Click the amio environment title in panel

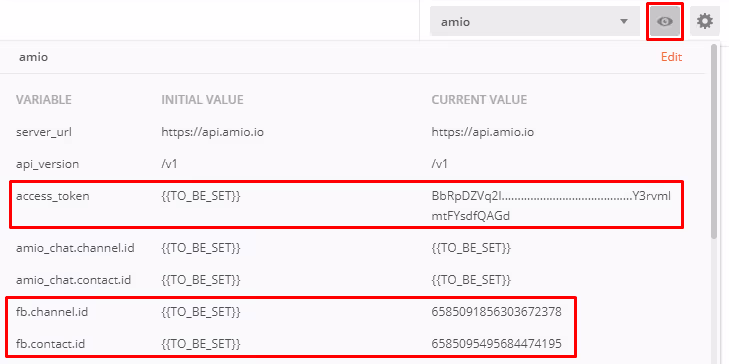click(x=33, y=57)
